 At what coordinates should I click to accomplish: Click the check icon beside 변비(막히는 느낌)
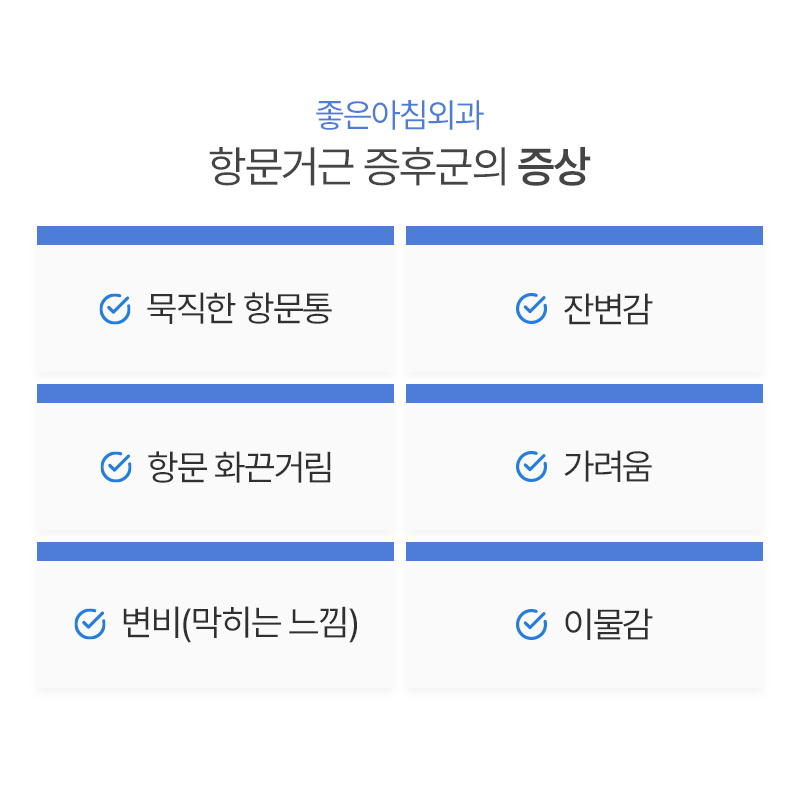tap(90, 624)
